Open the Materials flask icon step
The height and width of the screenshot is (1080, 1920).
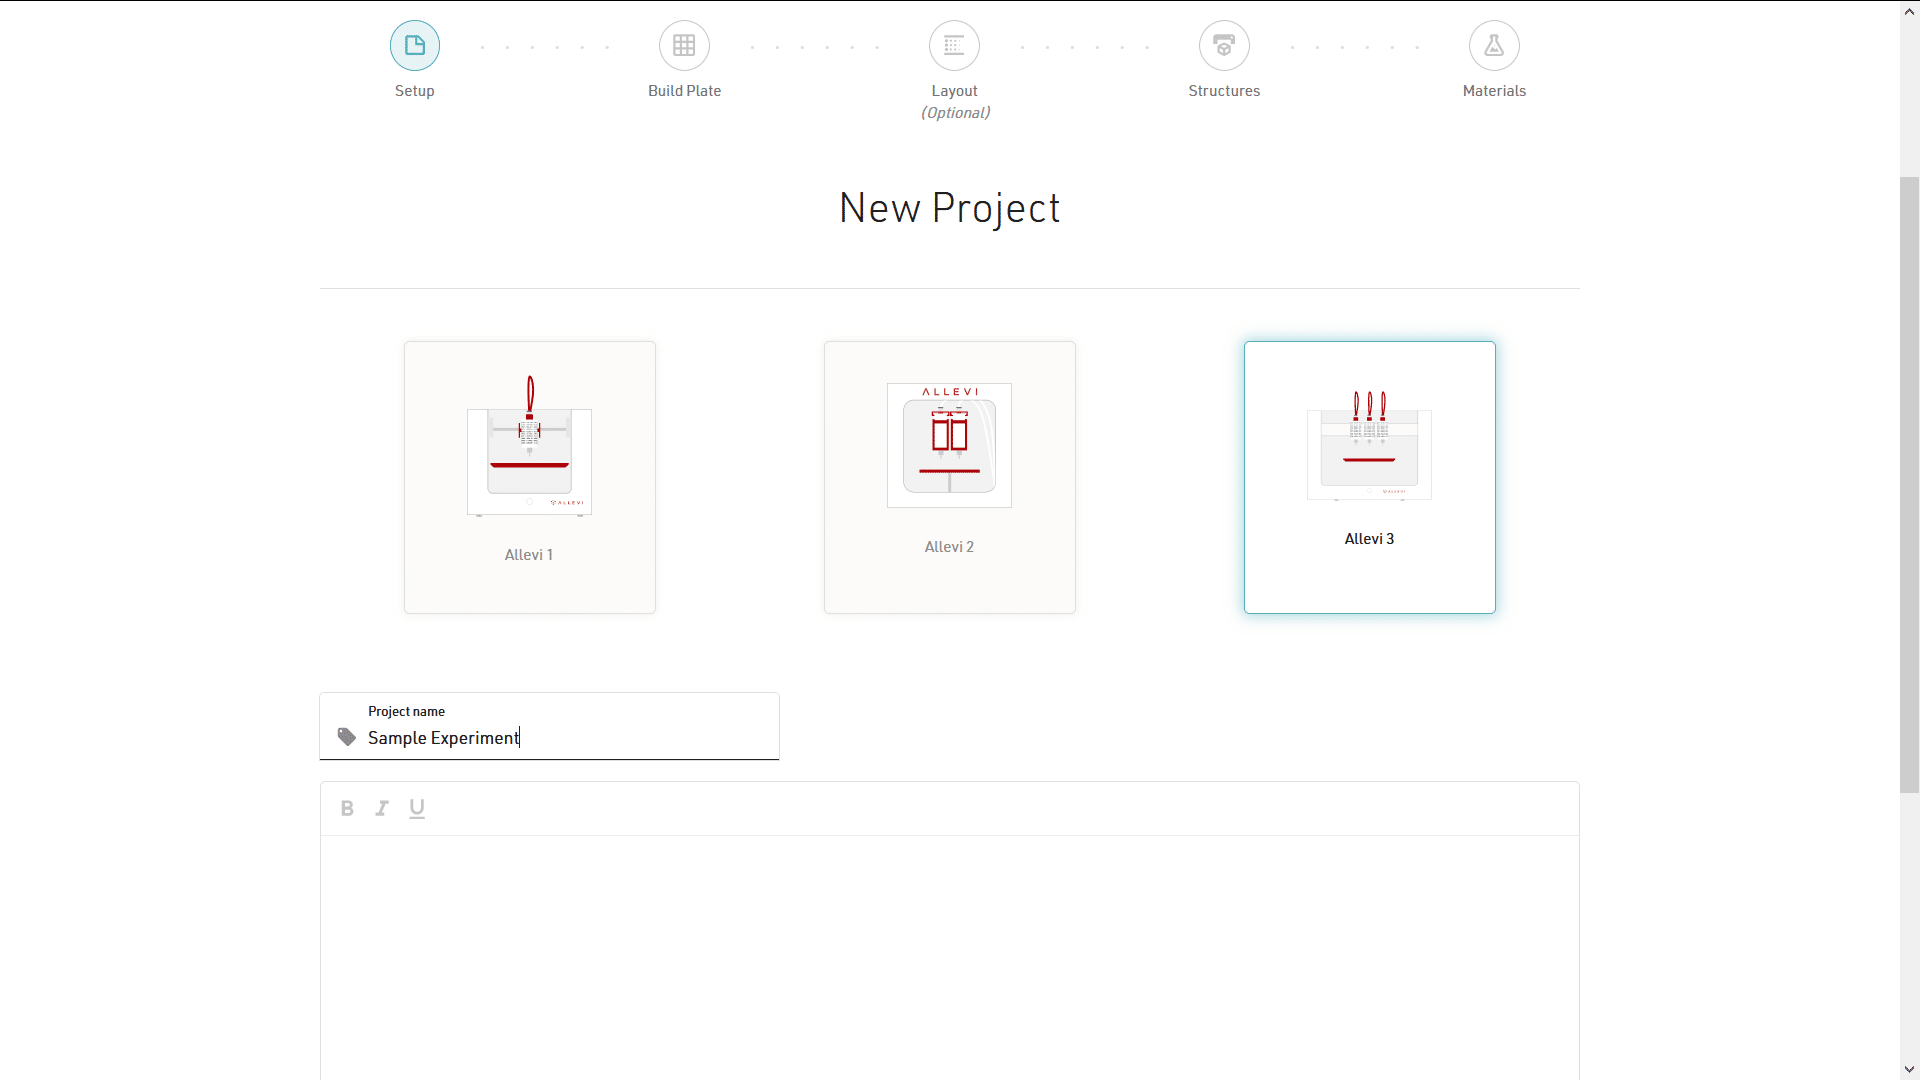tap(1495, 46)
